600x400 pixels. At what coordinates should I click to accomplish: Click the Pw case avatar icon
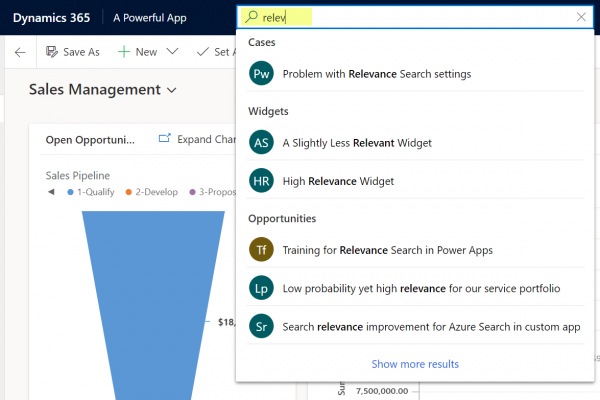point(261,73)
